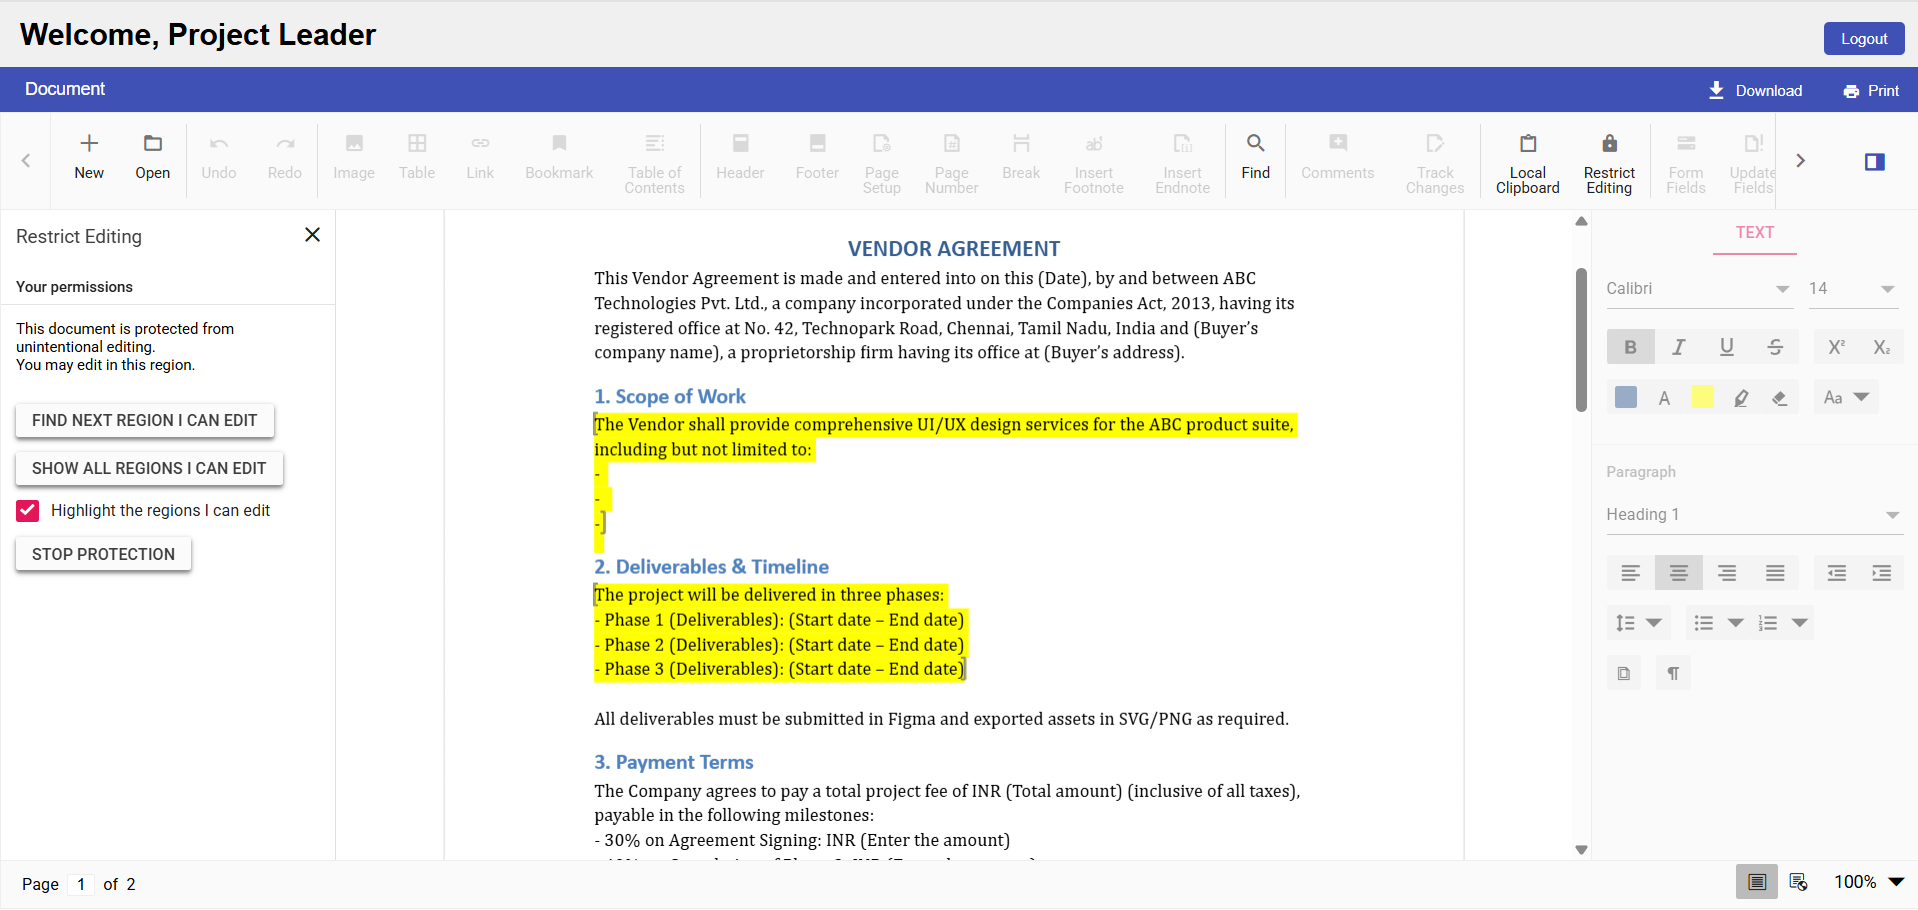Toggle bold formatting

[1630, 347]
